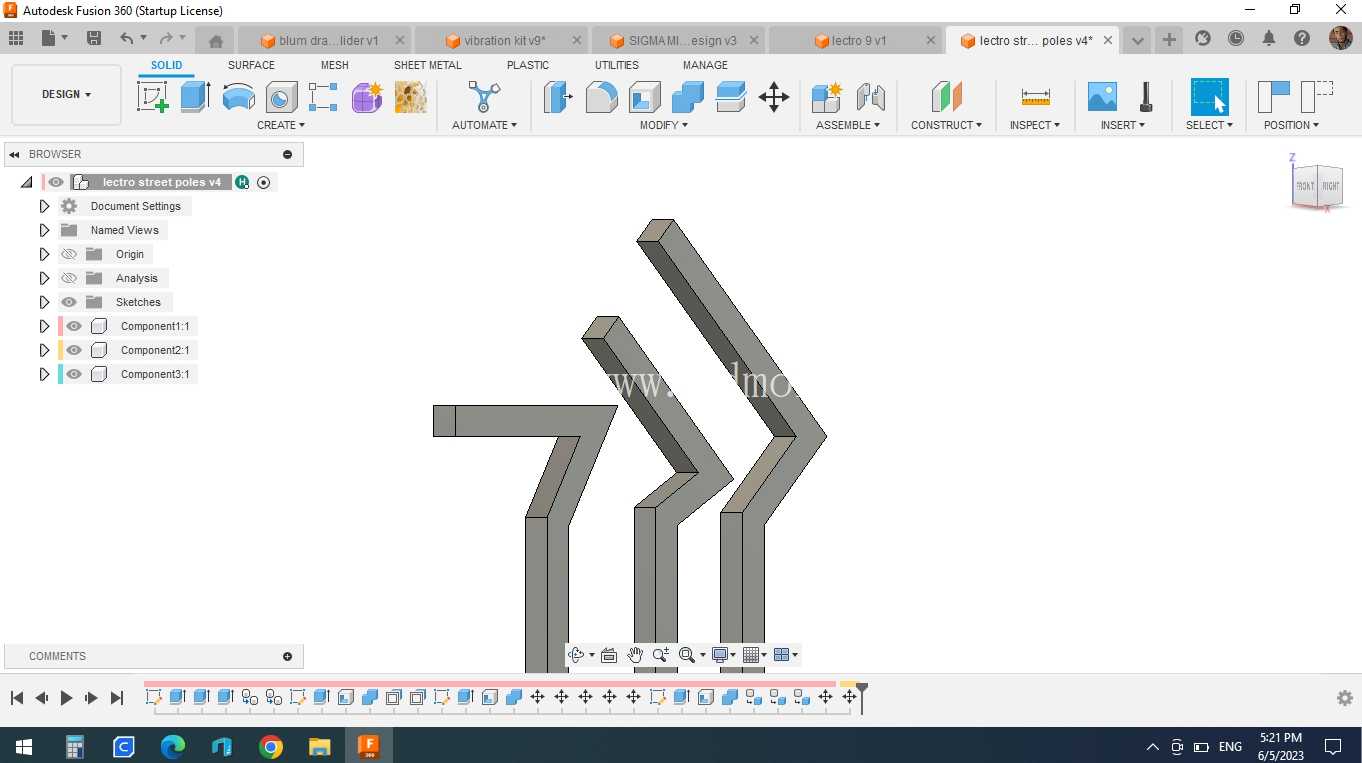Expand the Comments panel
The width and height of the screenshot is (1362, 763).
point(288,656)
